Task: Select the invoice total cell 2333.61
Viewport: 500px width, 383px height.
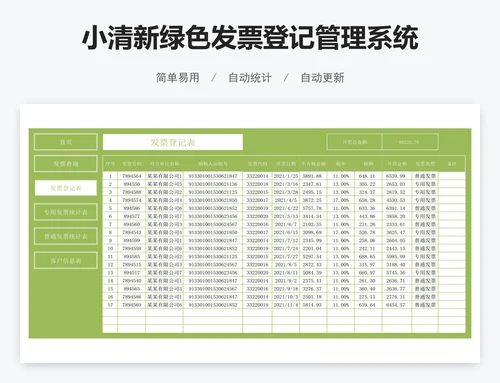Action: coord(397,224)
